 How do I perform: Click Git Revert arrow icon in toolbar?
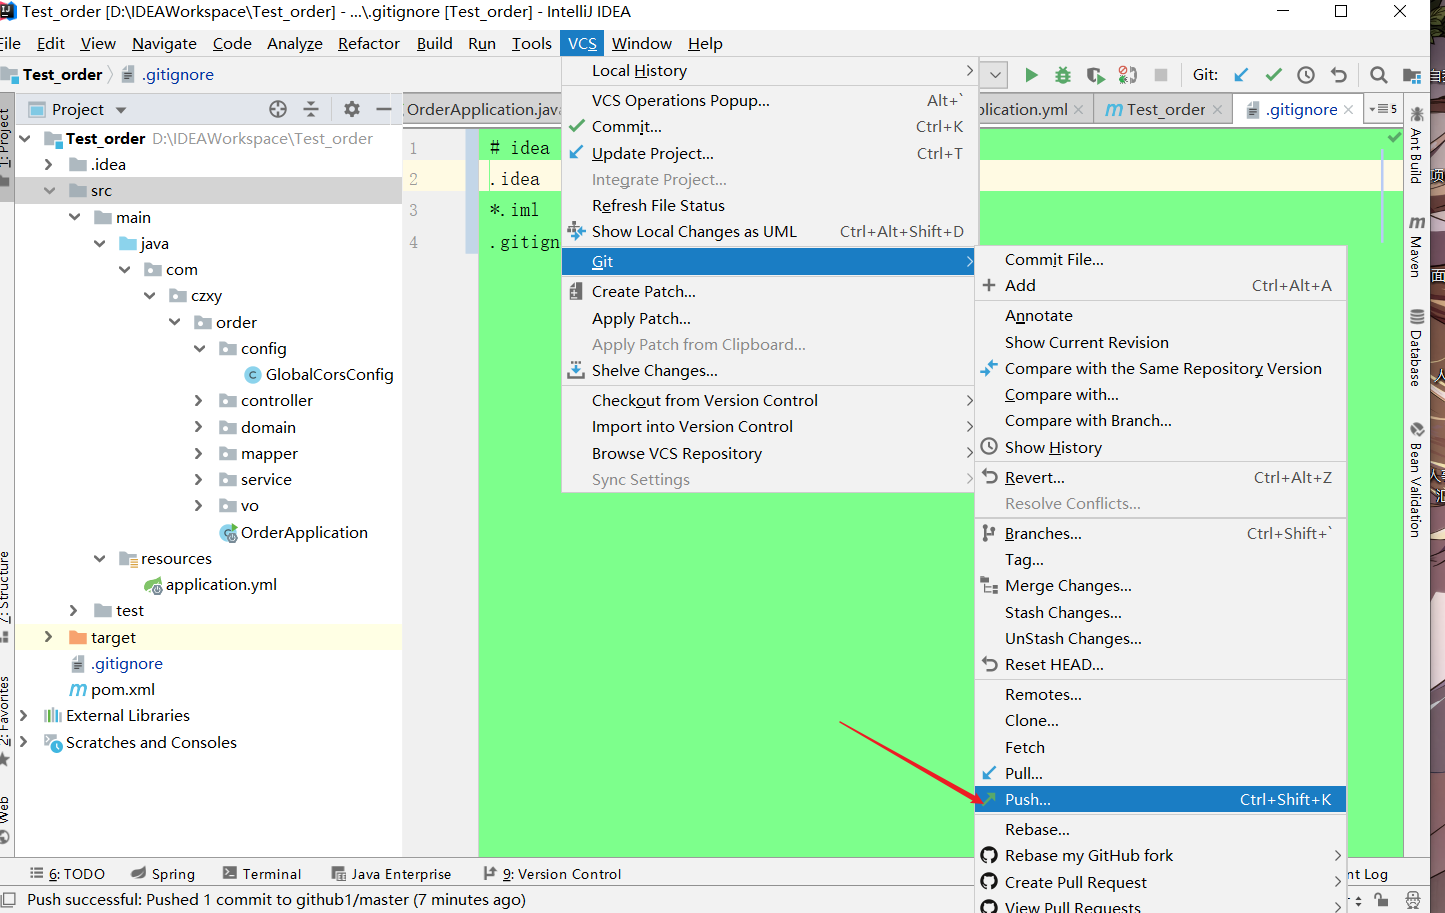1339,75
